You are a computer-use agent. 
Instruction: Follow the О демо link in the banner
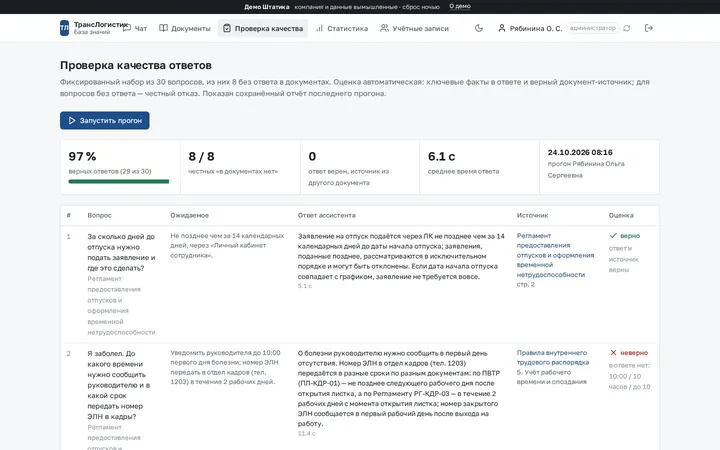pos(460,6)
